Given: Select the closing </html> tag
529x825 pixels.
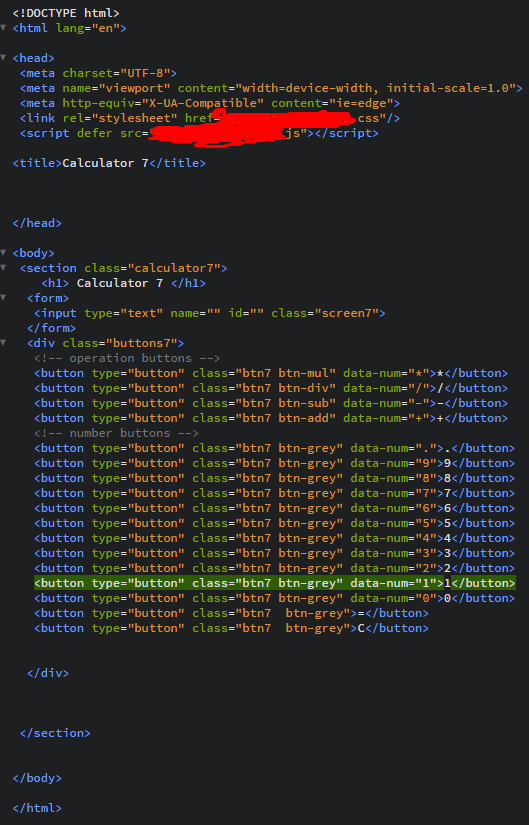Looking at the screenshot, I should [x=37, y=808].
